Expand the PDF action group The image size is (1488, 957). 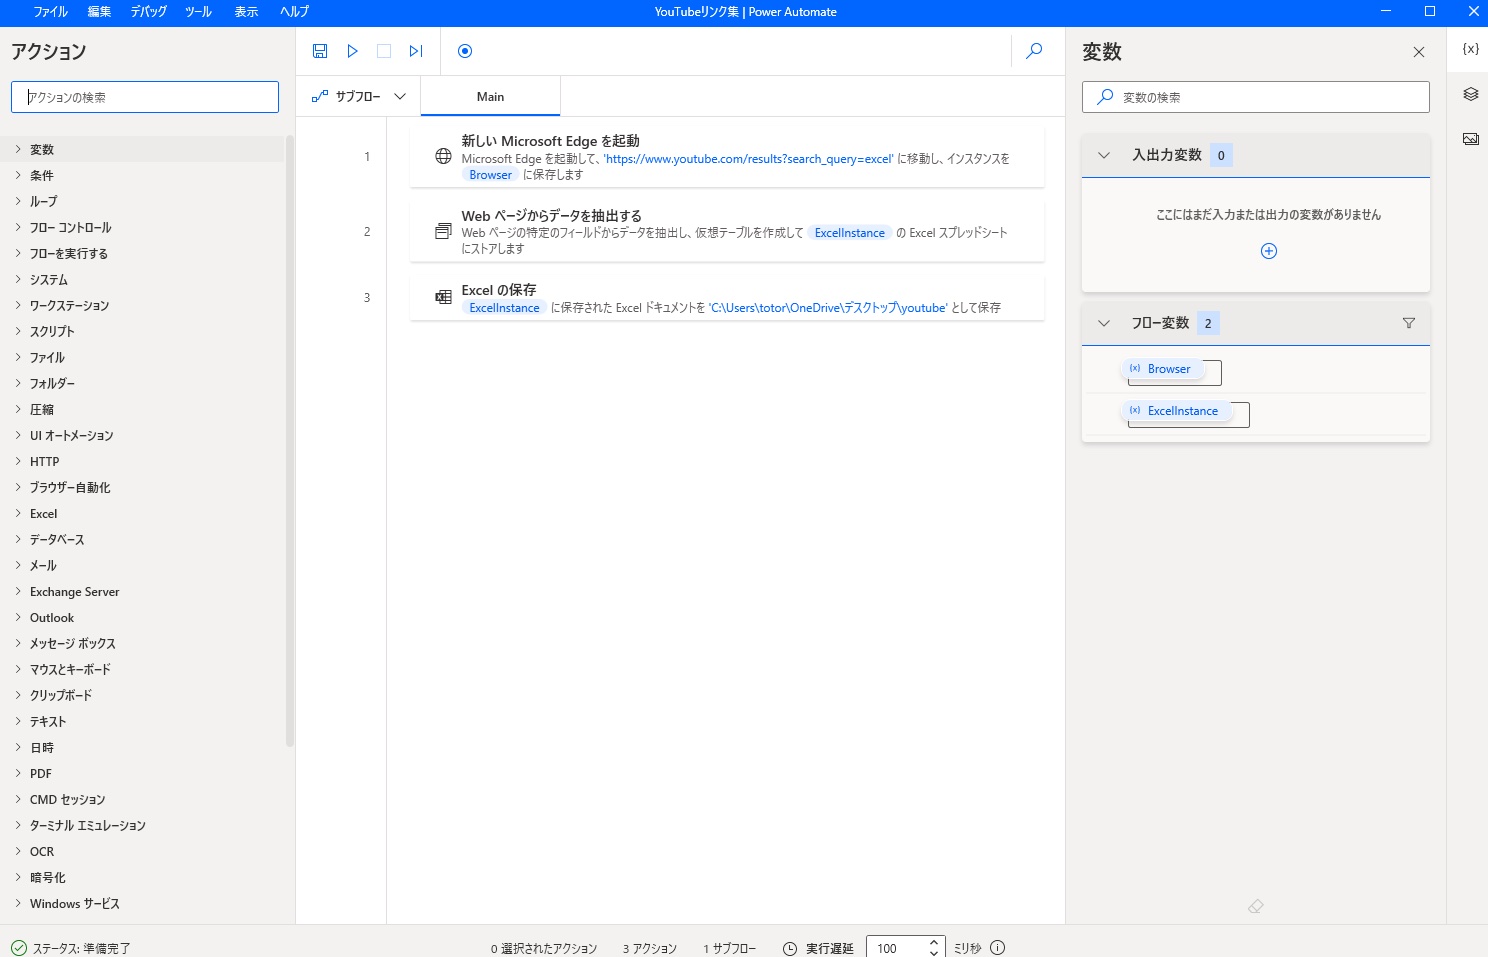coord(18,773)
